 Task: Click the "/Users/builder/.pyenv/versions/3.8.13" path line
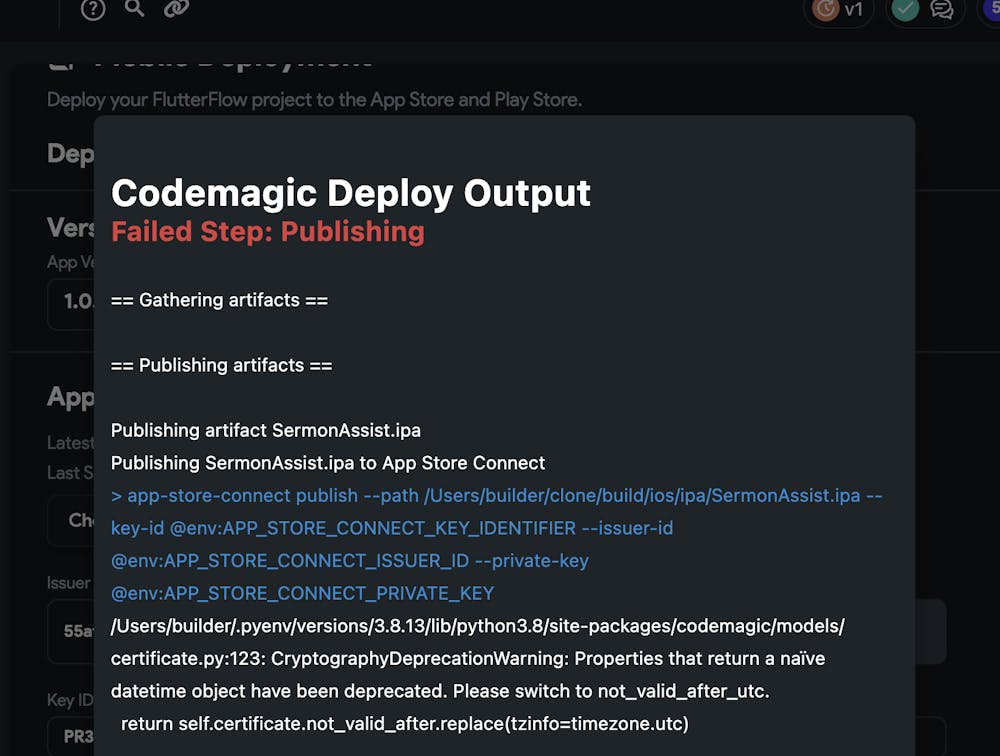click(478, 626)
